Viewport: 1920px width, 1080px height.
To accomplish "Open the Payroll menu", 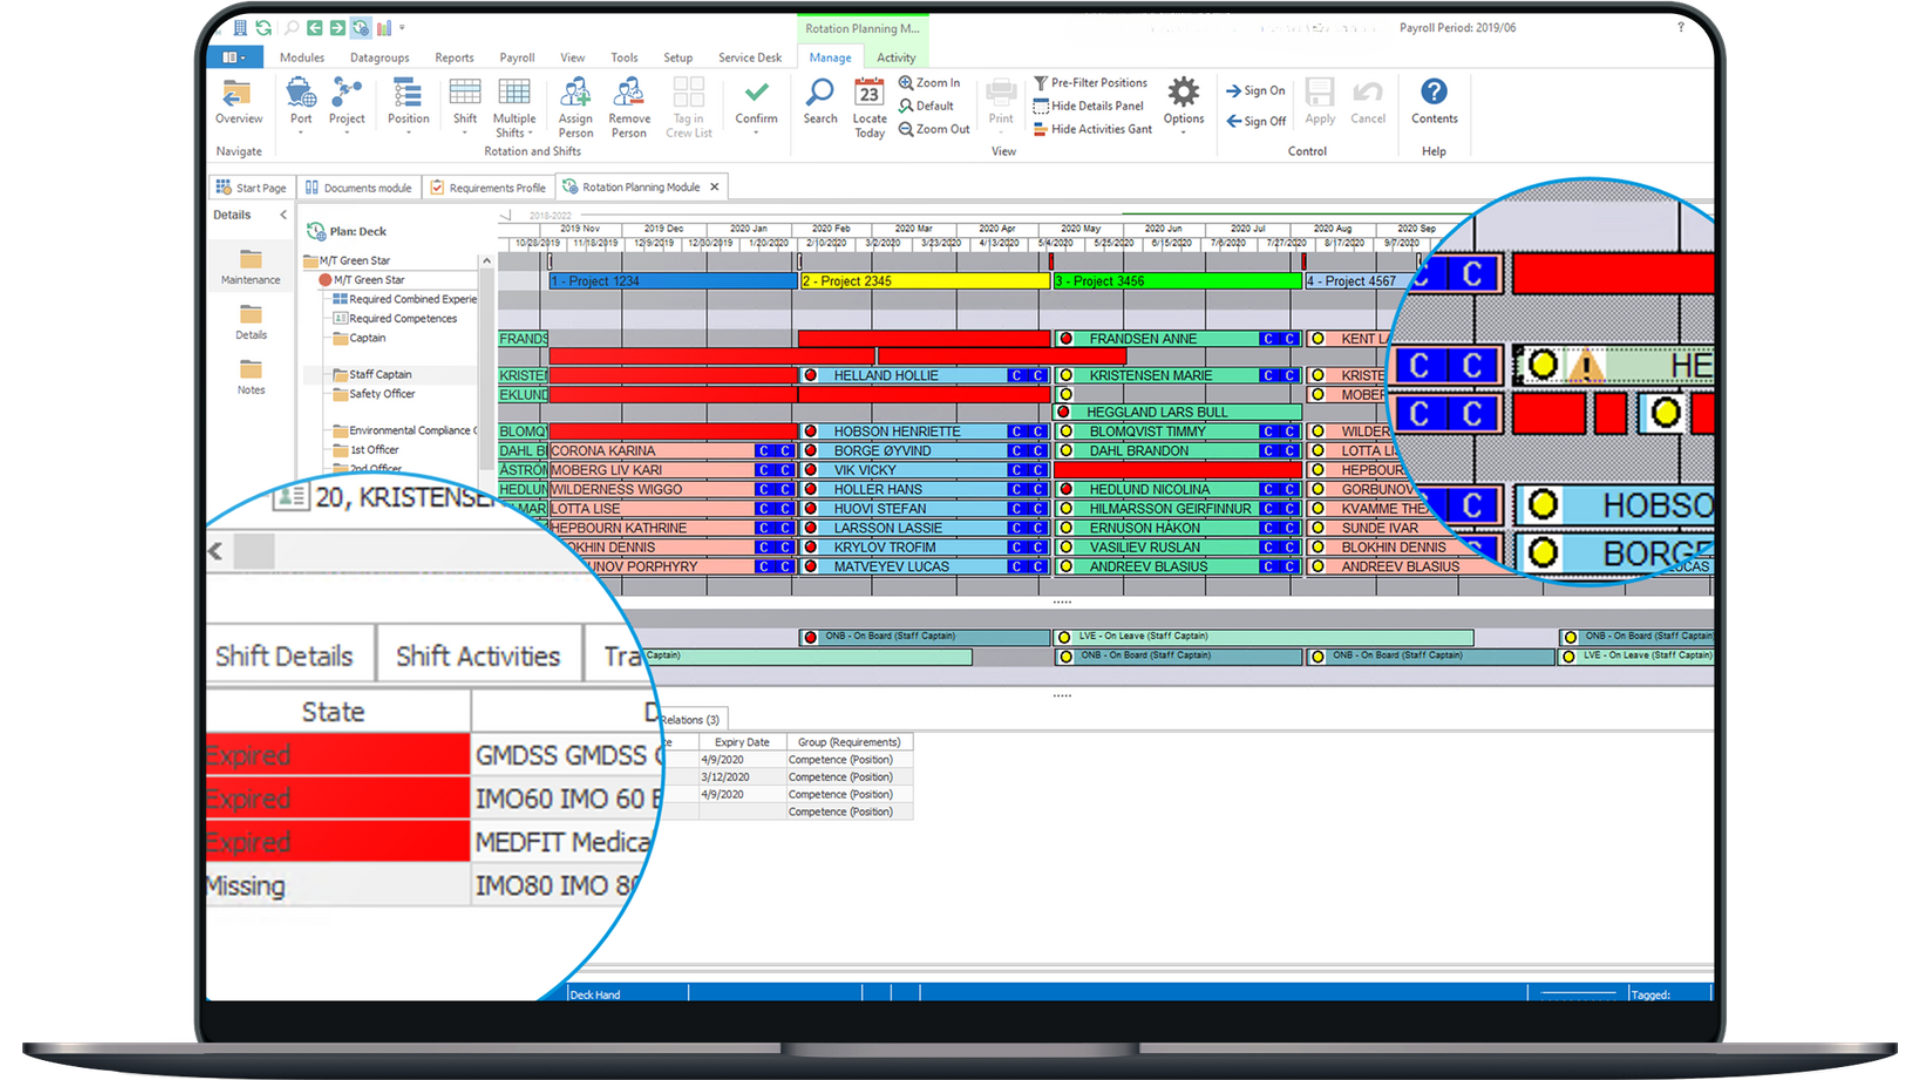I will point(517,58).
